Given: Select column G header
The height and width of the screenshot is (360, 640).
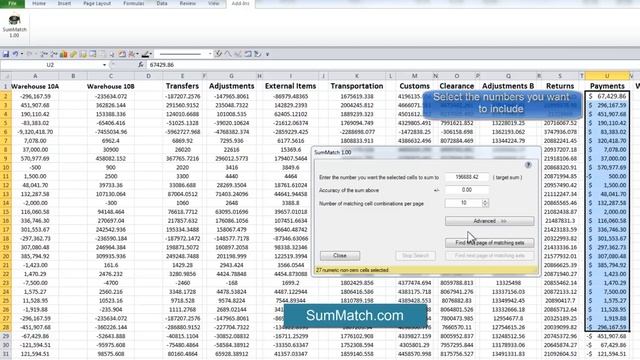Looking at the screenshot, I should (x=231, y=76).
